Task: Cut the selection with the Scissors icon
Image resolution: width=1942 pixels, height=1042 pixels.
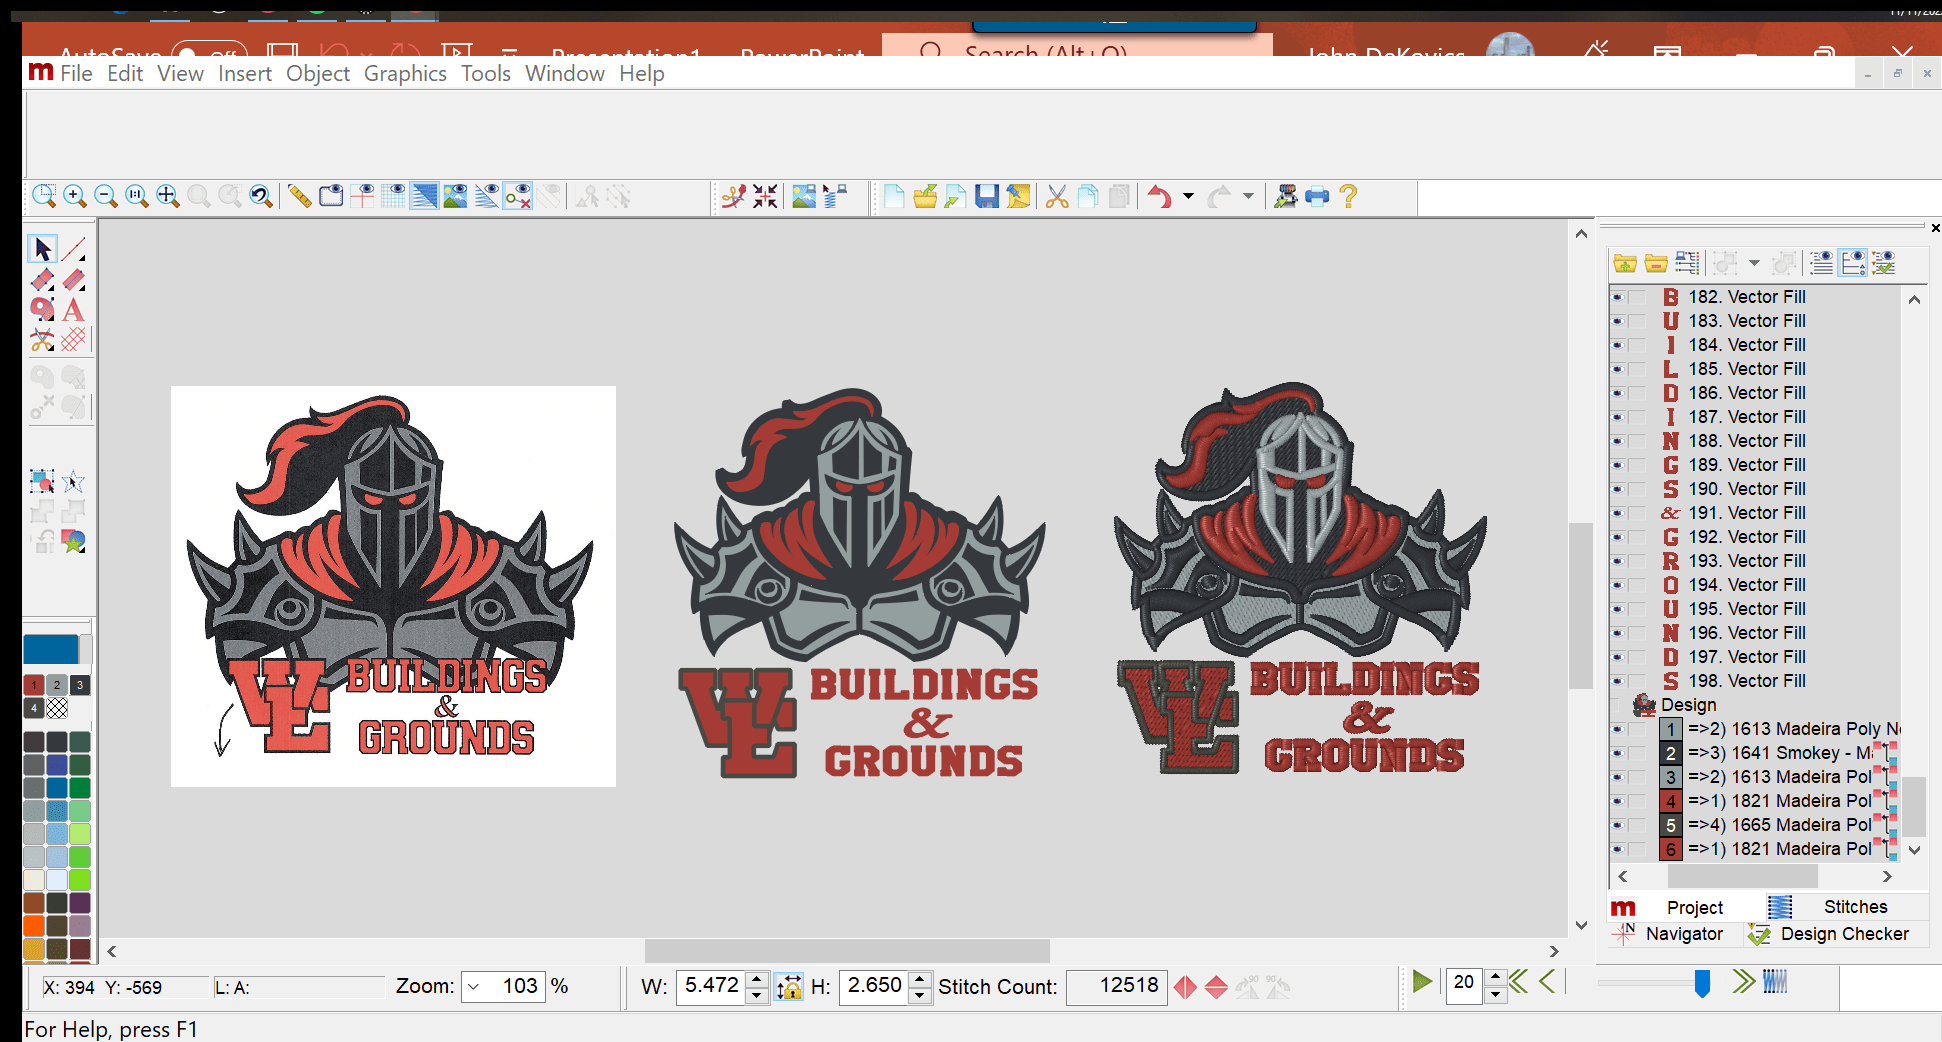Action: click(x=1056, y=197)
